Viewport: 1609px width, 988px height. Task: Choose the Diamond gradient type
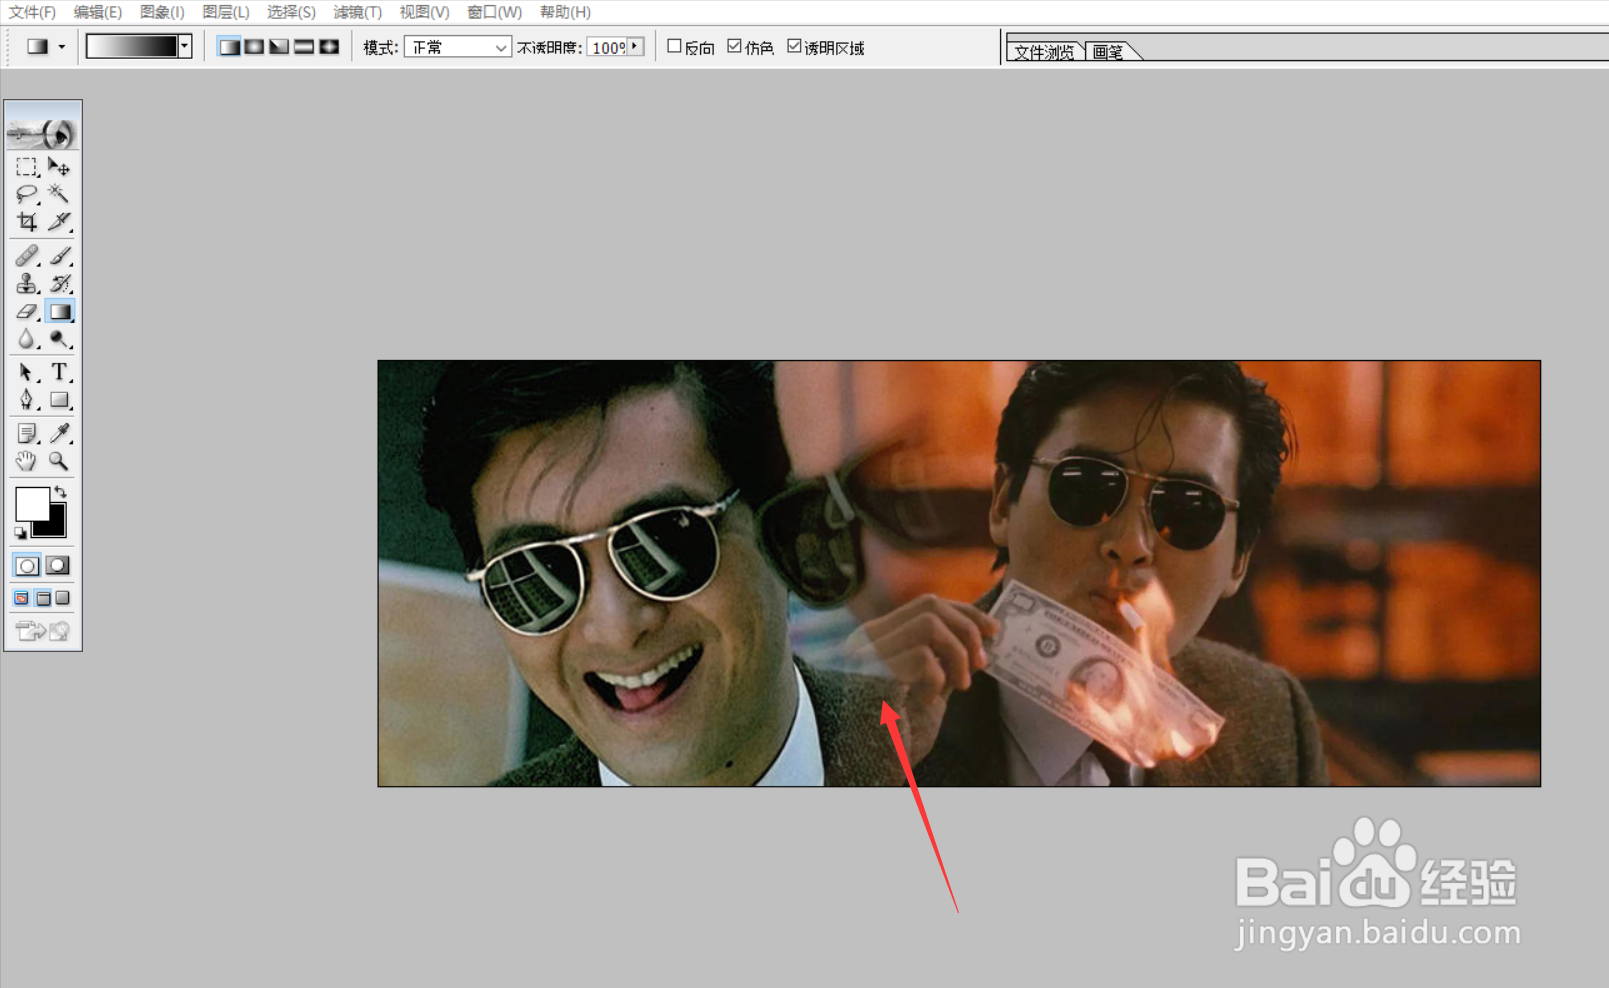click(x=329, y=47)
